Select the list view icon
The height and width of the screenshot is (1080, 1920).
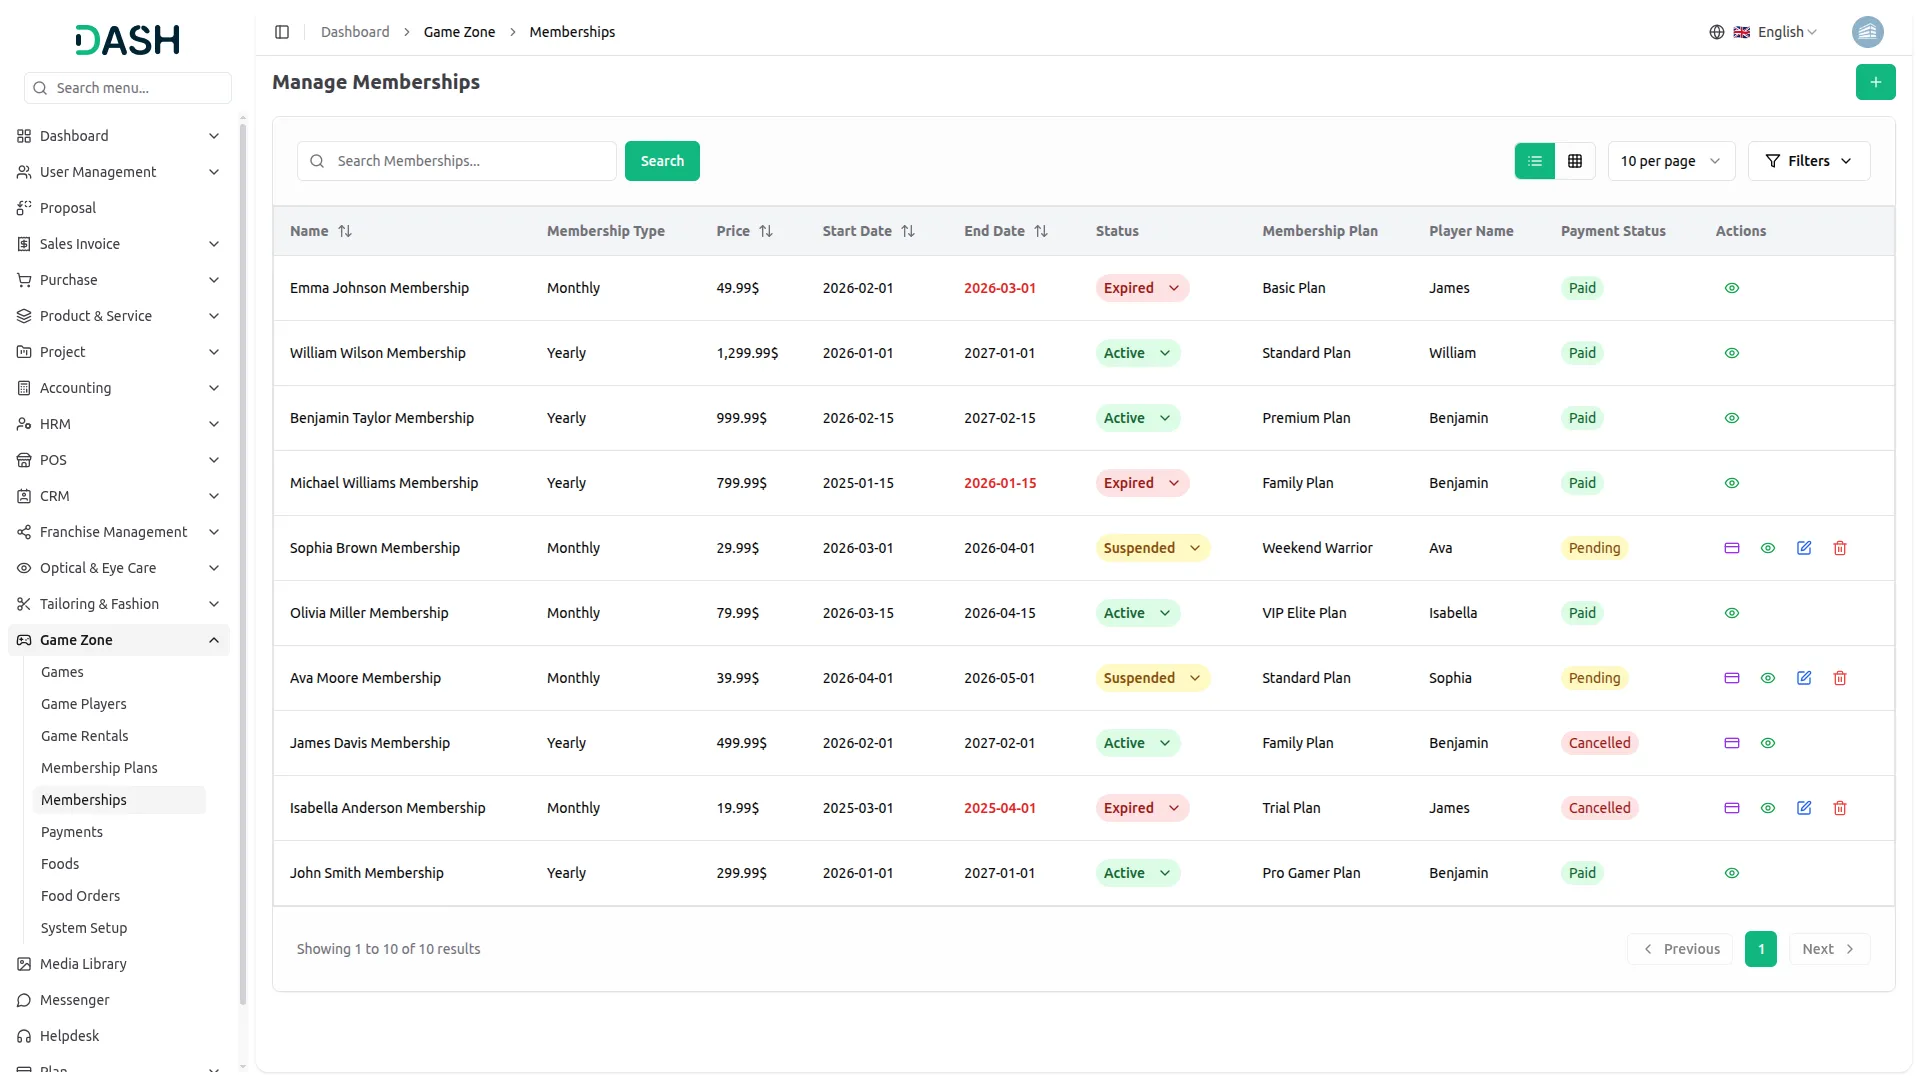(x=1534, y=161)
